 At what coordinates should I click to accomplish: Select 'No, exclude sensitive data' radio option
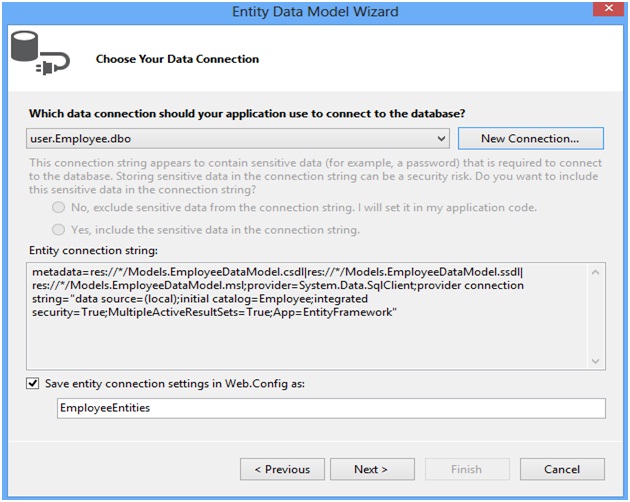tap(59, 208)
